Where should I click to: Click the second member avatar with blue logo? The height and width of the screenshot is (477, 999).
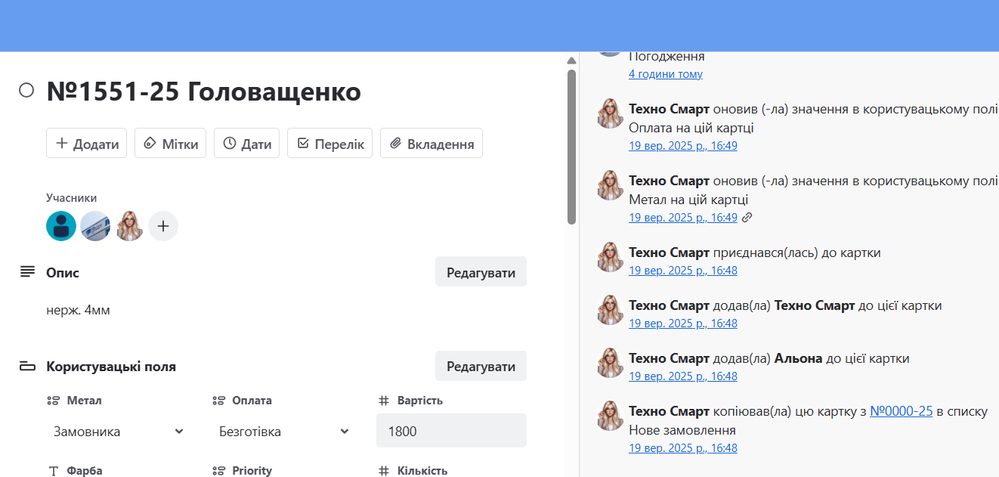95,226
